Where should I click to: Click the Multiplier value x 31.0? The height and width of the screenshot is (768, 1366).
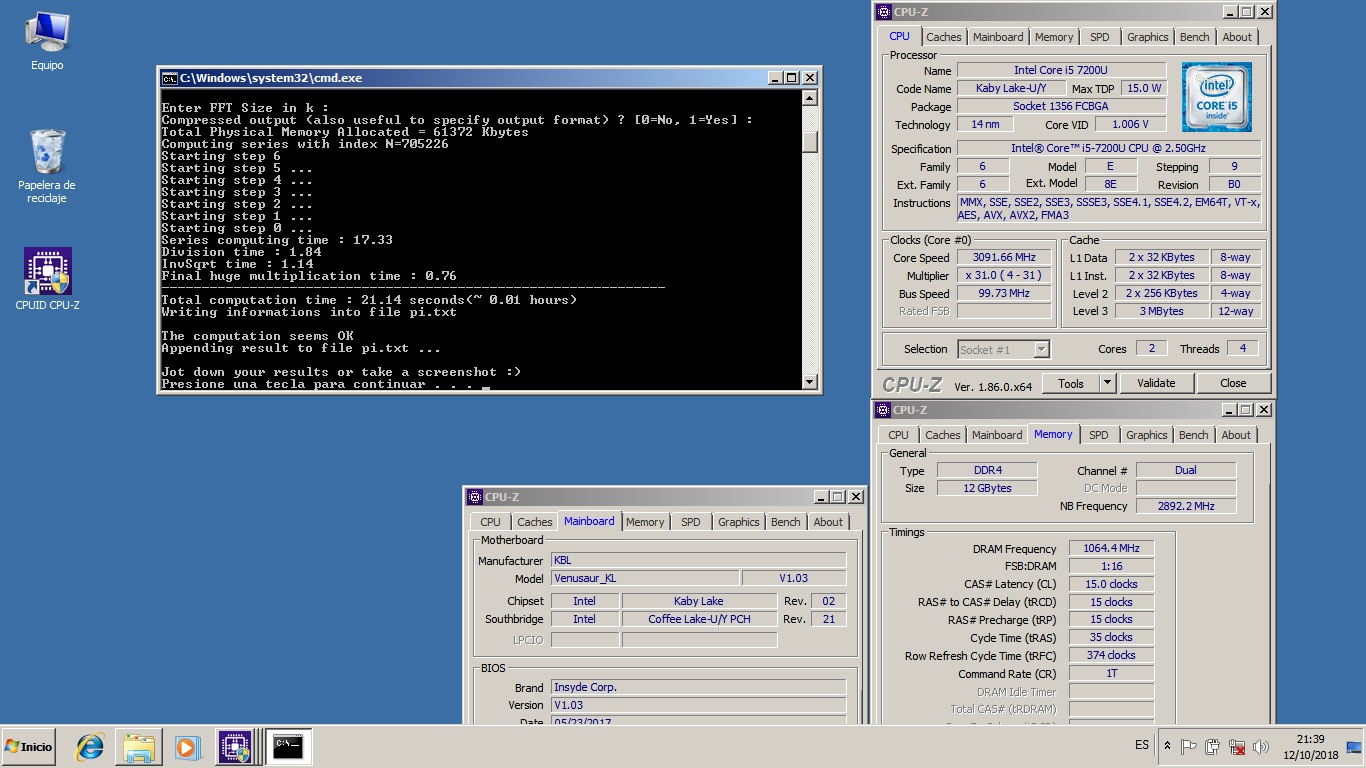click(x=1005, y=275)
